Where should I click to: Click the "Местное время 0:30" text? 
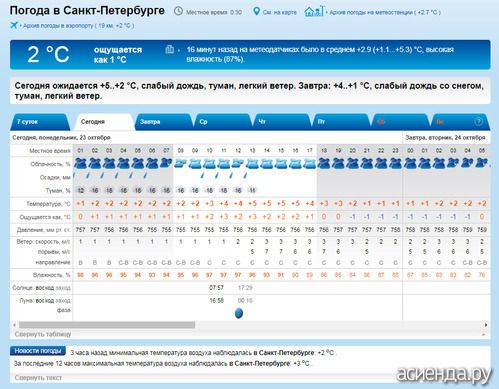click(214, 12)
